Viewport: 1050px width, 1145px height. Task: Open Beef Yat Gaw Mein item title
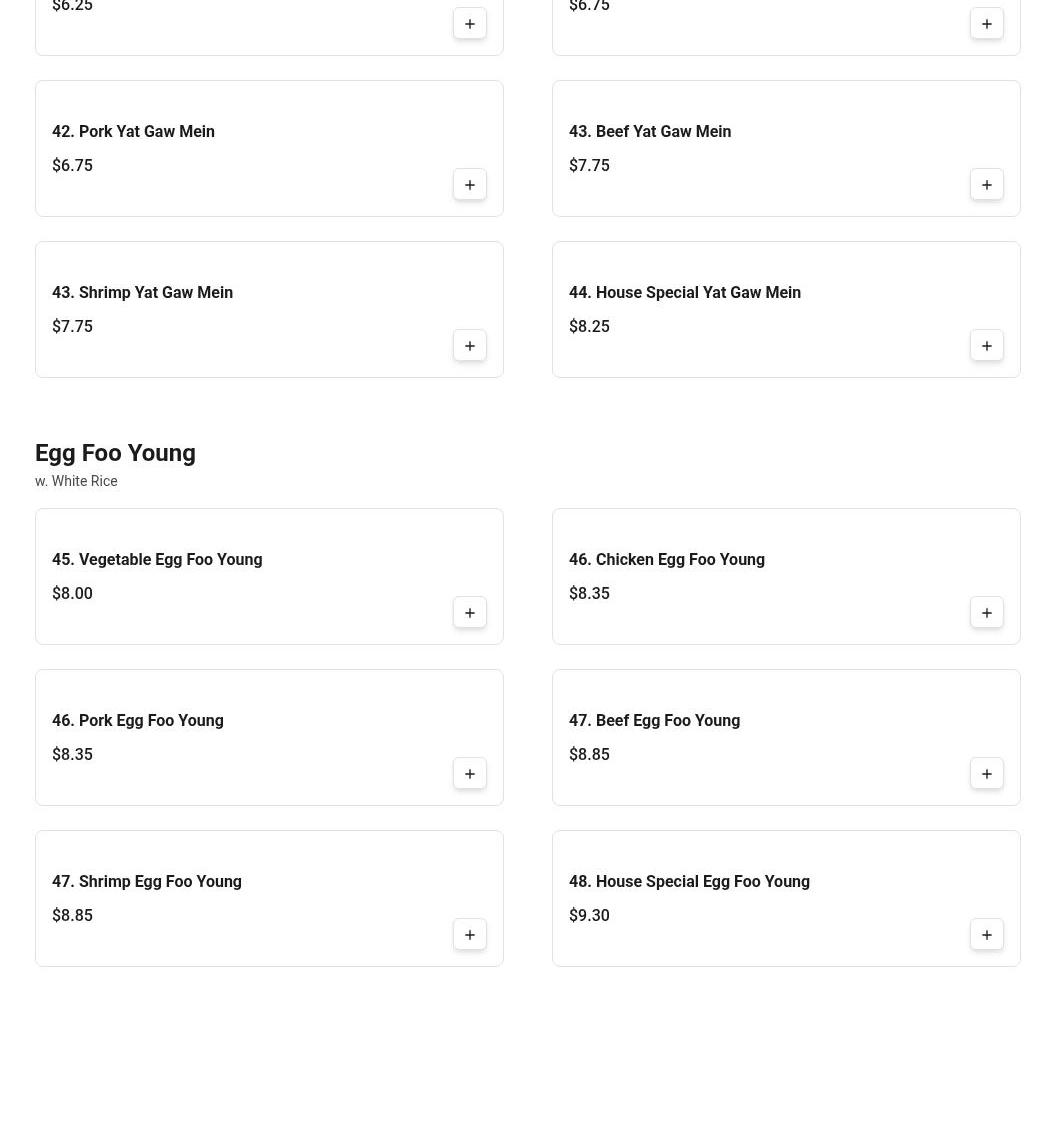pyautogui.click(x=650, y=132)
